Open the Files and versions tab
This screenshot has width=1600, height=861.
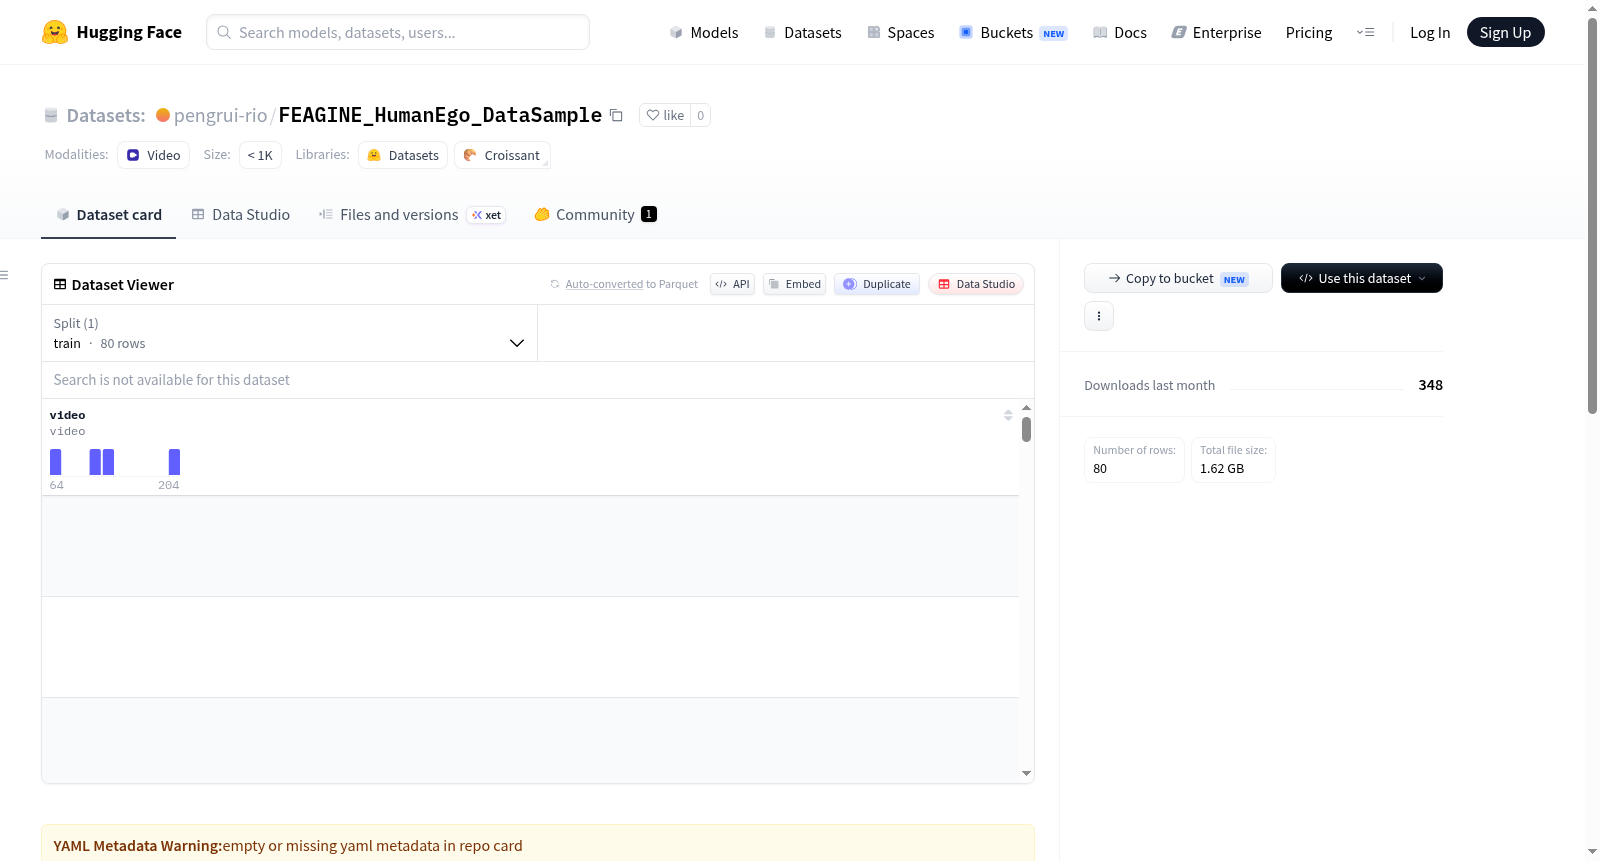click(x=412, y=215)
